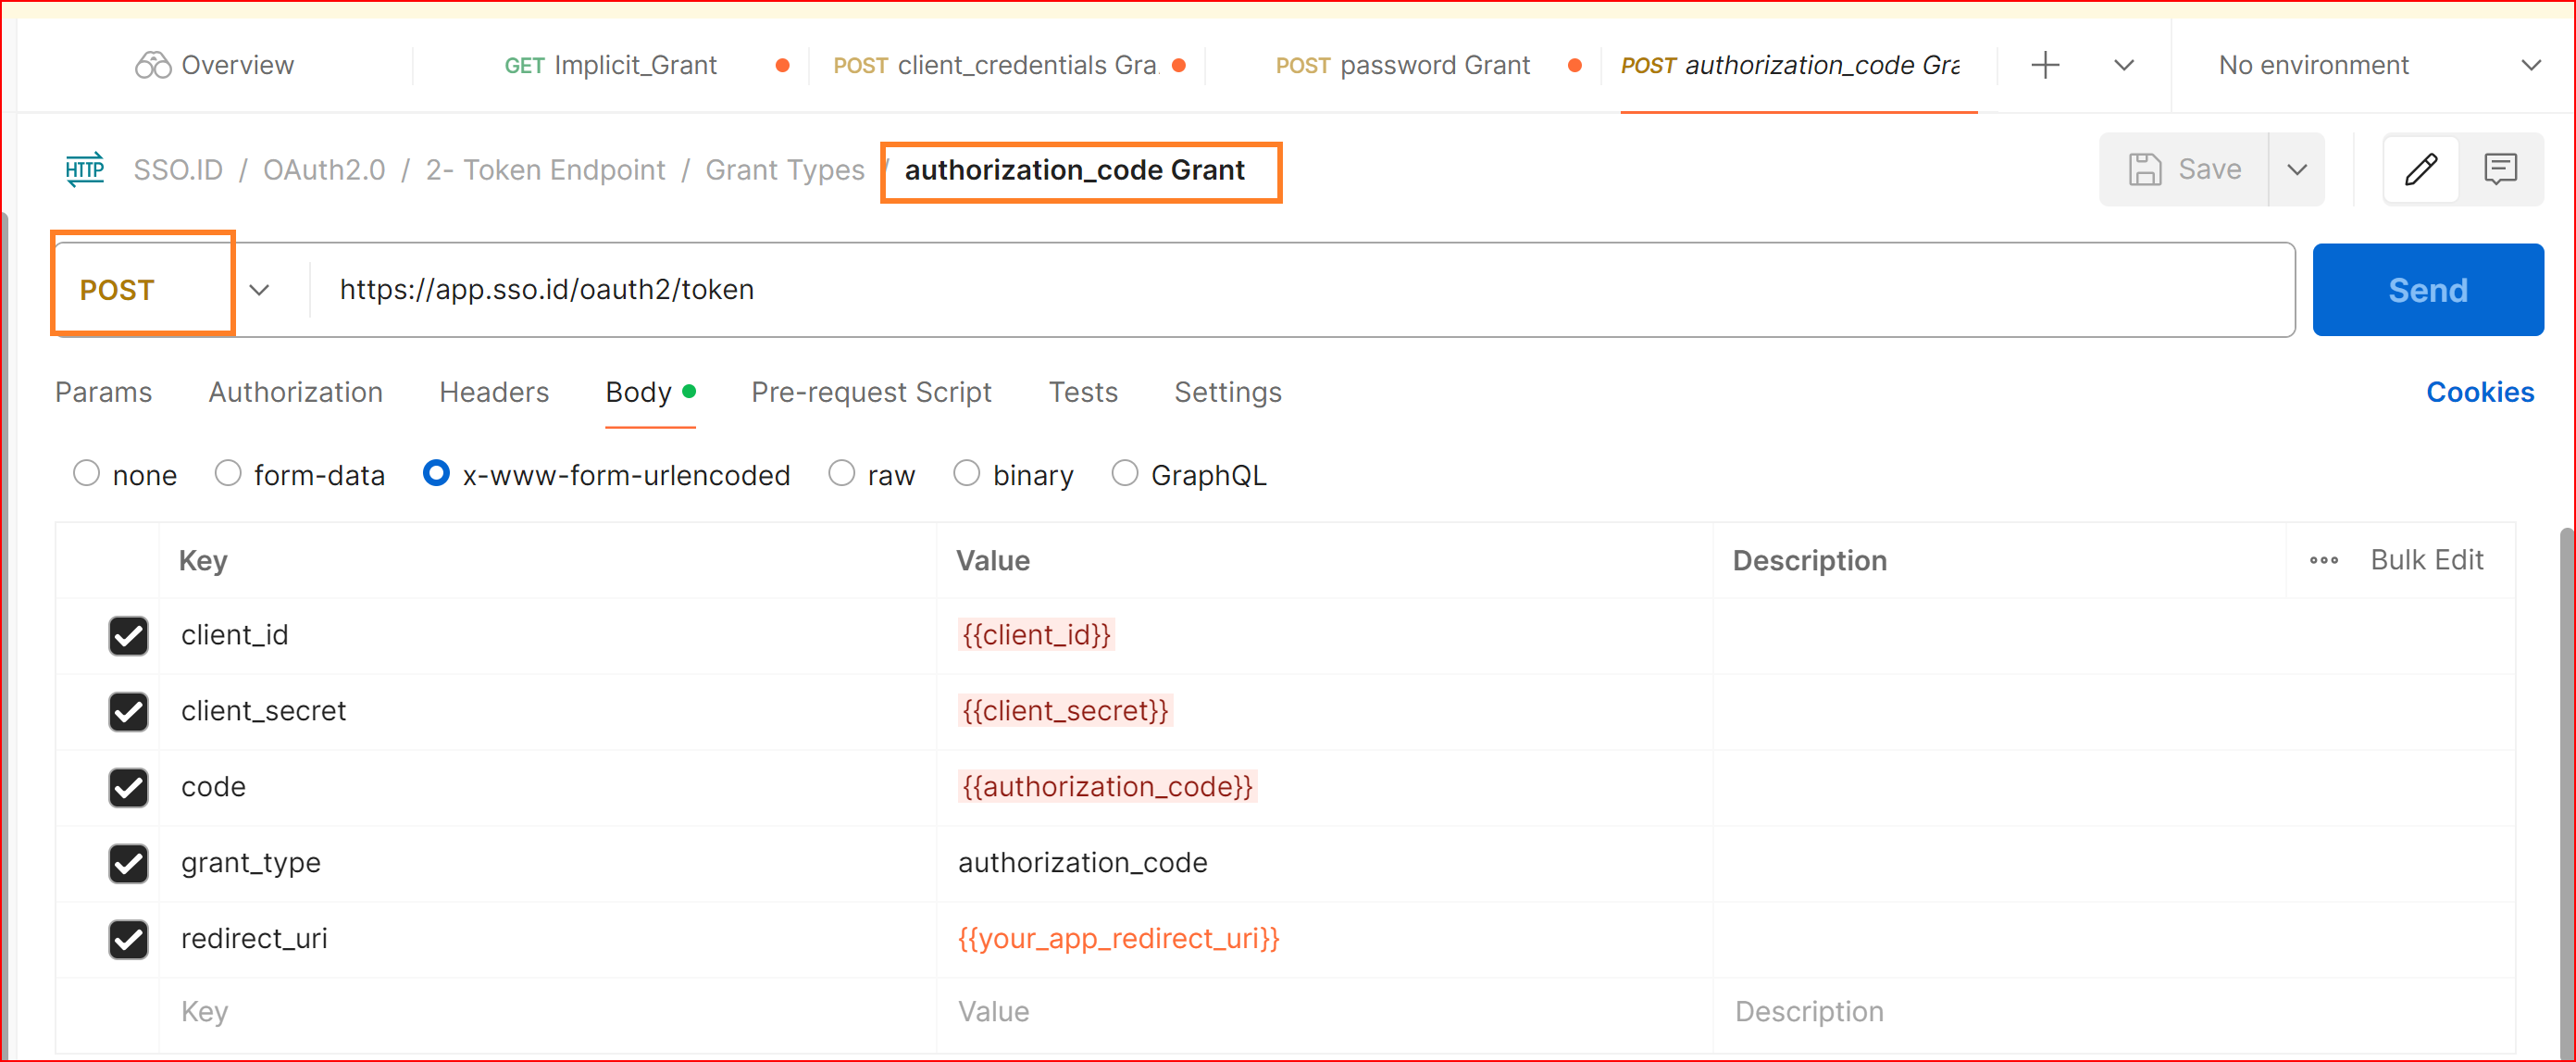Click the authorization_code grant_type value
The image size is (2576, 1062).
click(x=1324, y=864)
